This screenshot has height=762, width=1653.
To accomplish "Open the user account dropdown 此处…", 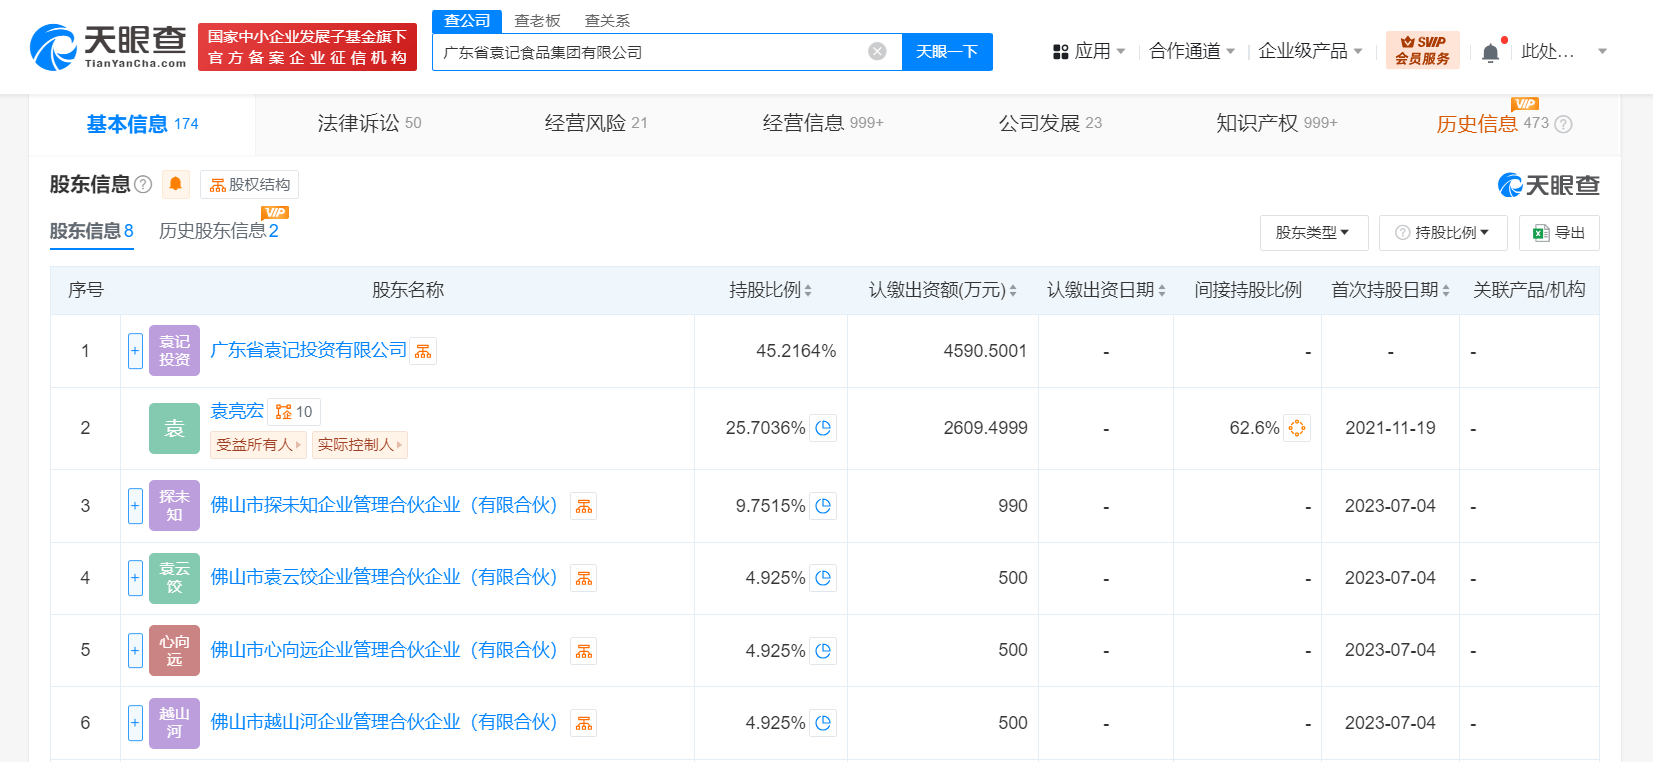I will (x=1564, y=51).
